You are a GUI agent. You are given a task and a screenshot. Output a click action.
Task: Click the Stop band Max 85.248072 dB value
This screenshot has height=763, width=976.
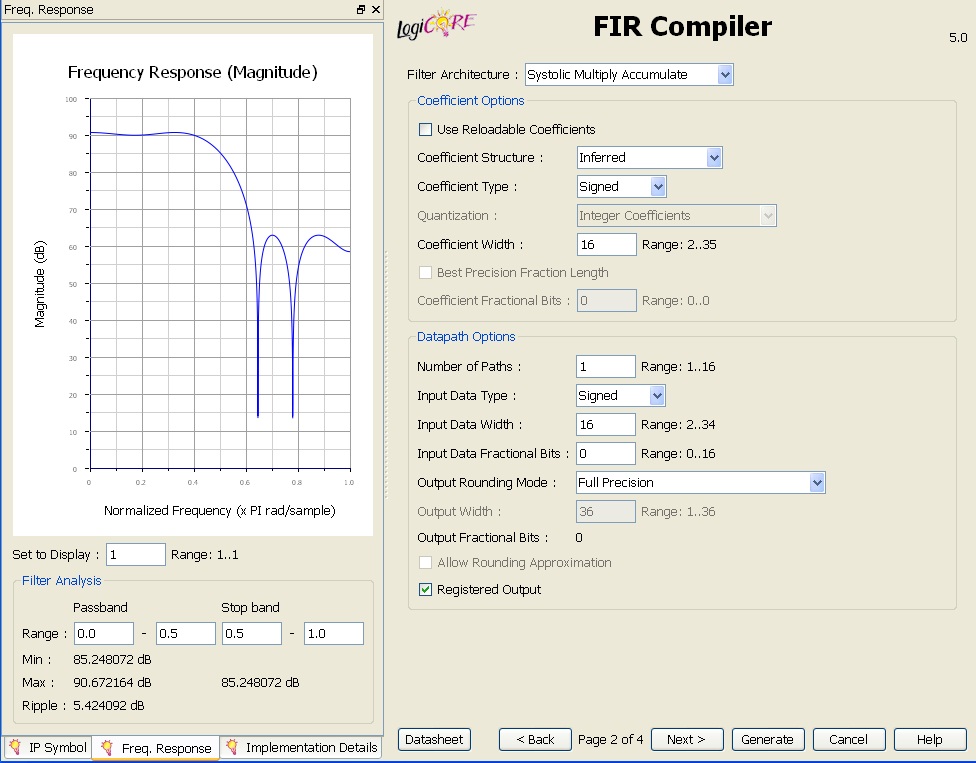260,683
